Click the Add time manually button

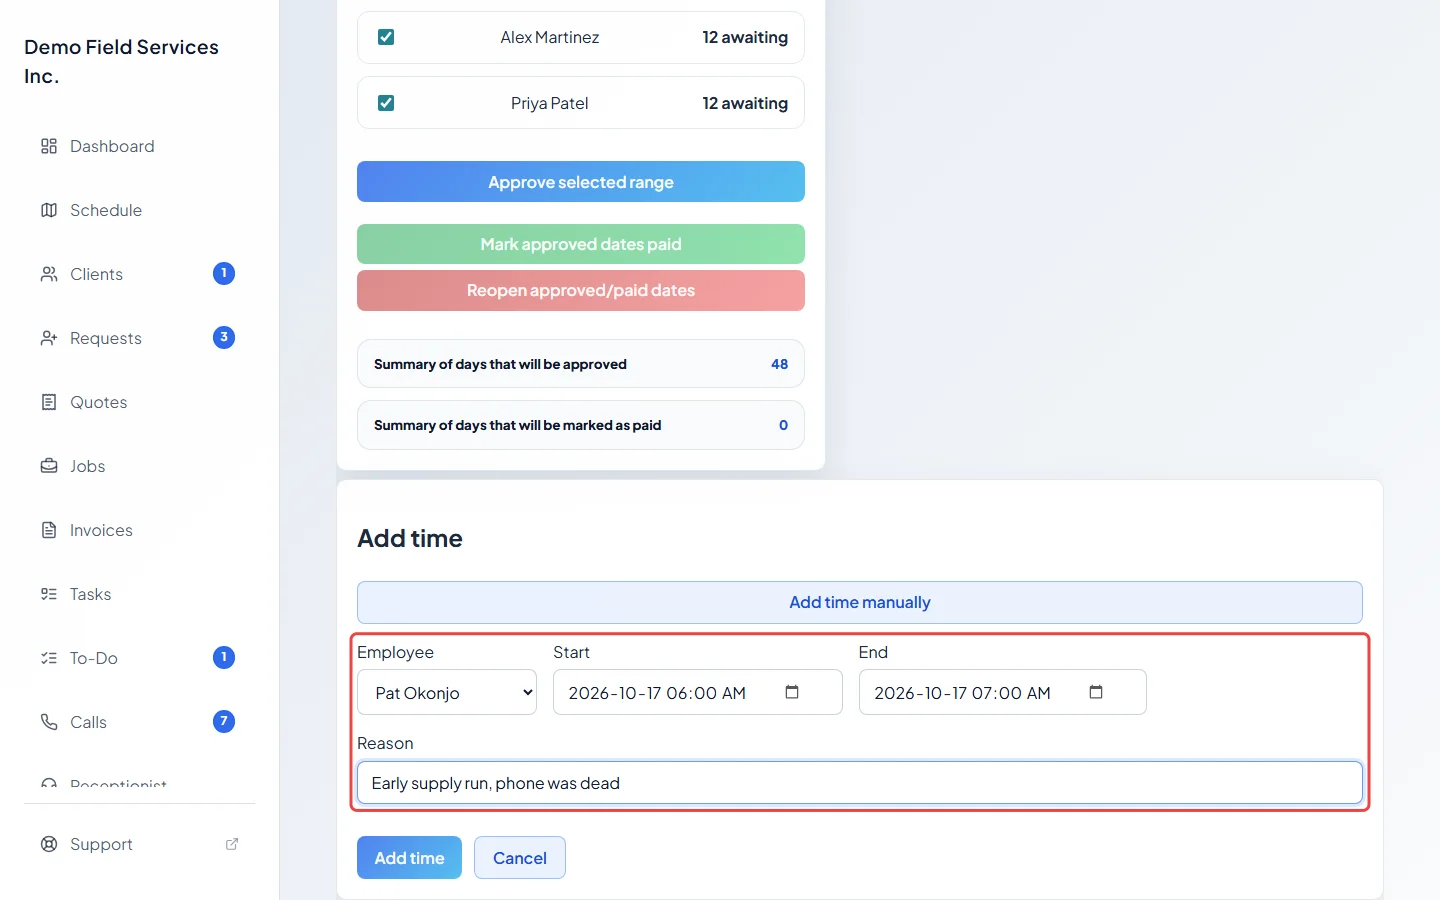tap(860, 602)
